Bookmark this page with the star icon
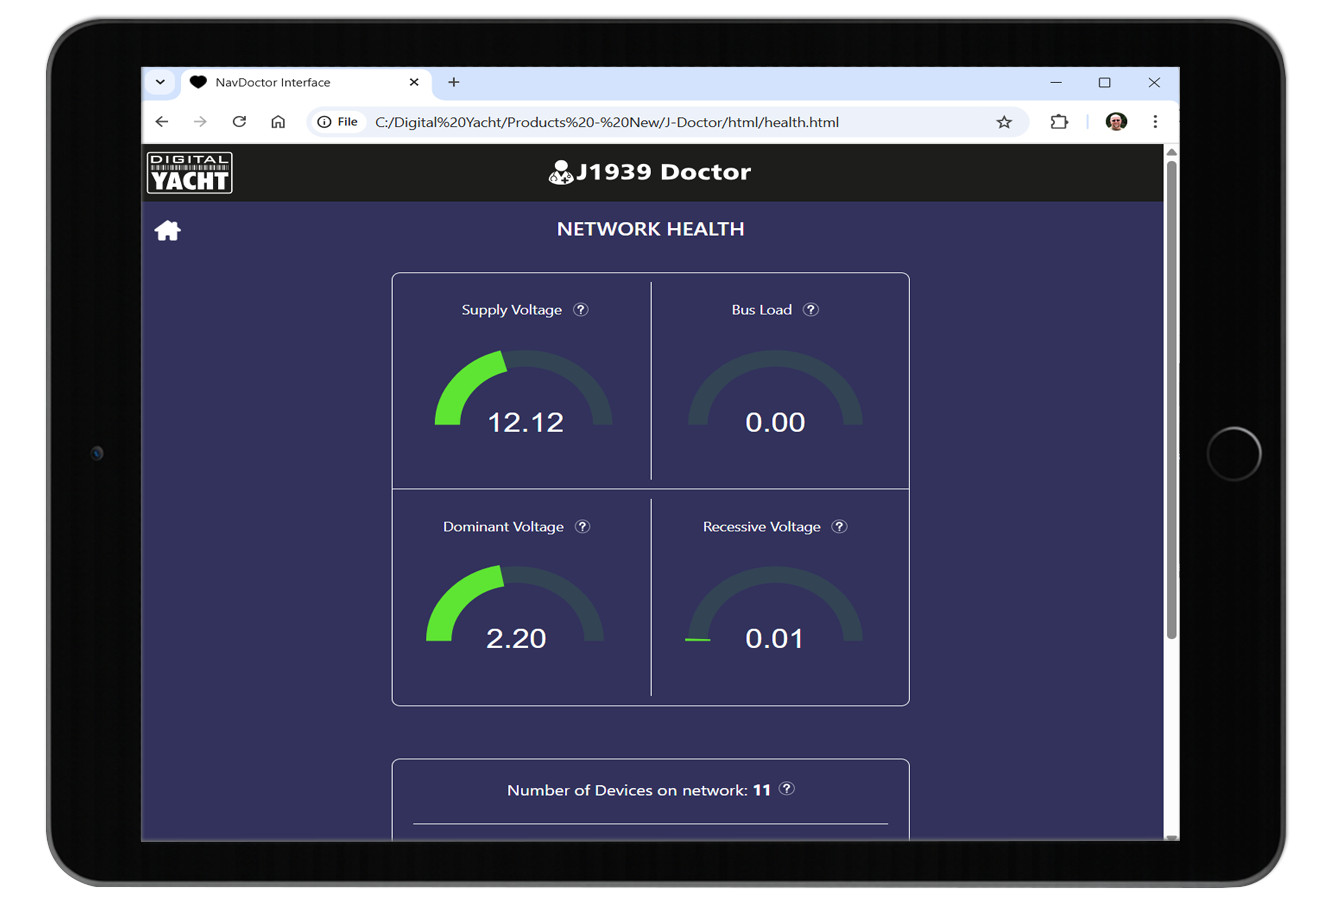Image resolution: width=1320 pixels, height=900 pixels. coord(1004,122)
